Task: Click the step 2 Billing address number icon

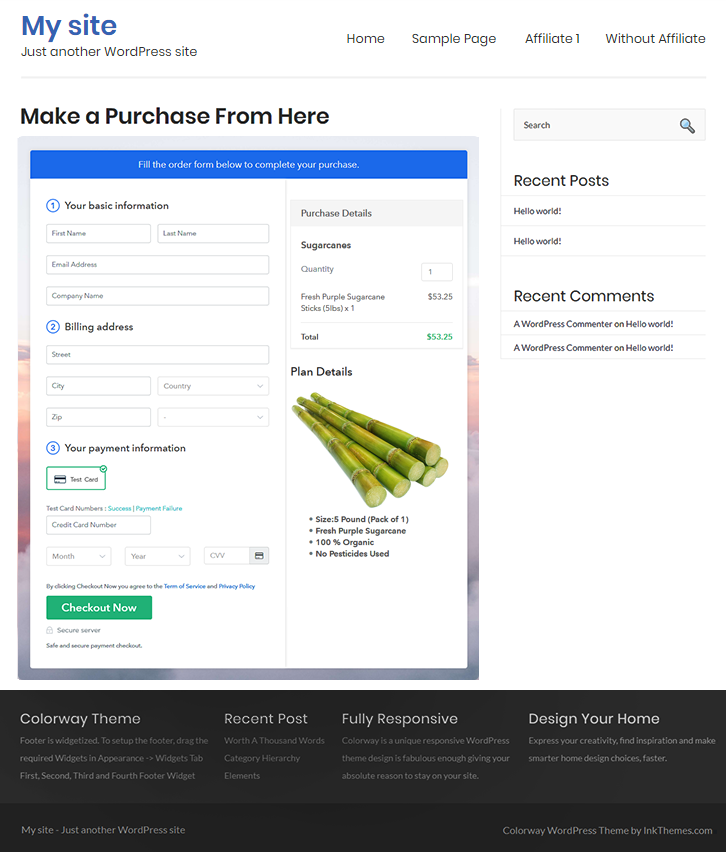Action: coord(53,327)
